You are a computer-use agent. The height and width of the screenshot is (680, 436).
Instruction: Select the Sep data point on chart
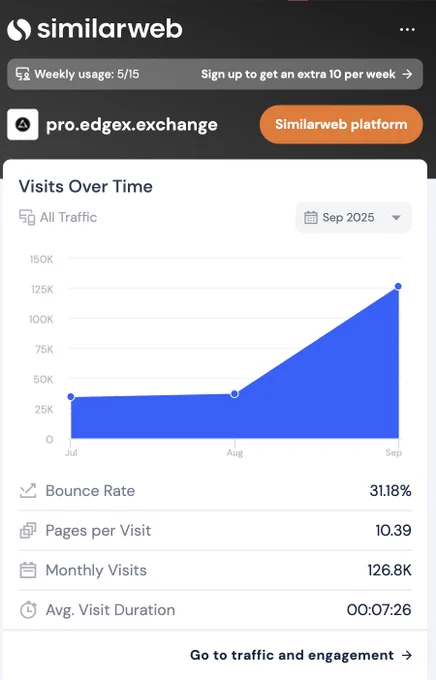tap(398, 286)
